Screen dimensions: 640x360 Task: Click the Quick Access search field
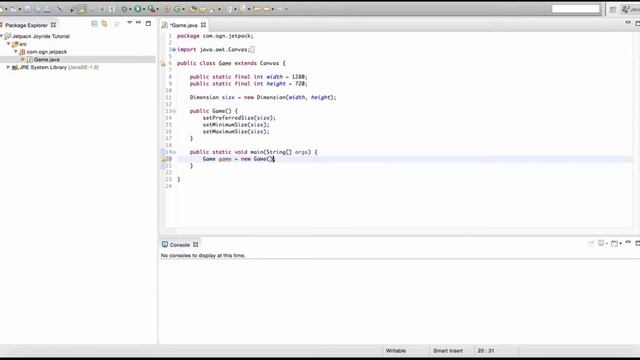(576, 9)
